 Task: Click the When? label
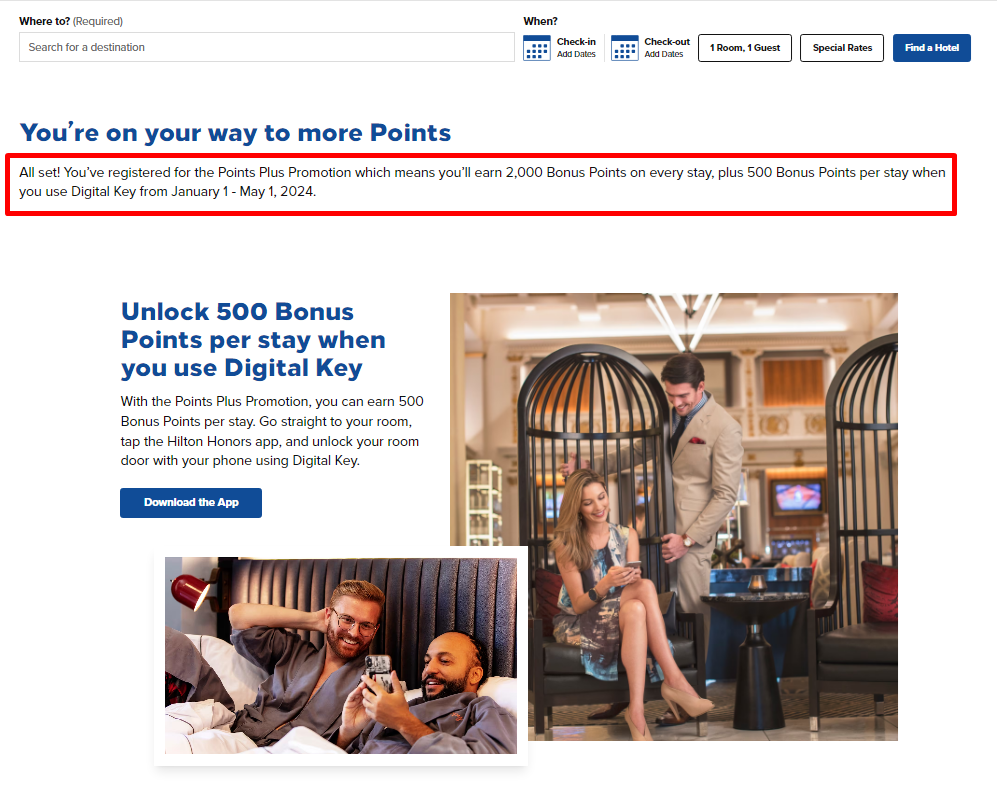540,21
